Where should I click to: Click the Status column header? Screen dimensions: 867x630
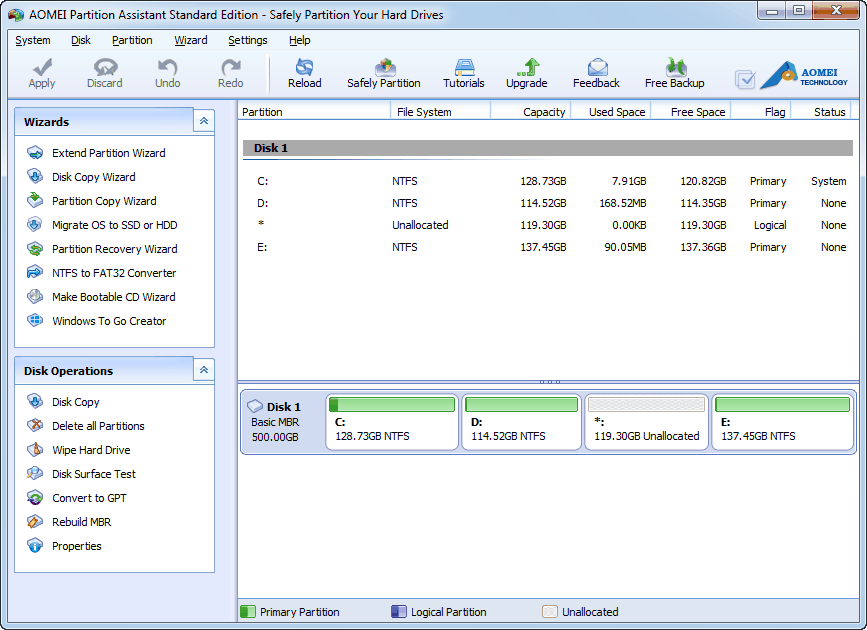821,112
